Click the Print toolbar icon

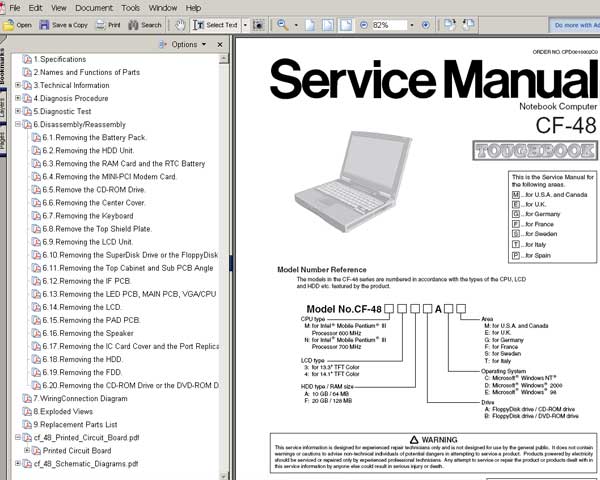101,25
